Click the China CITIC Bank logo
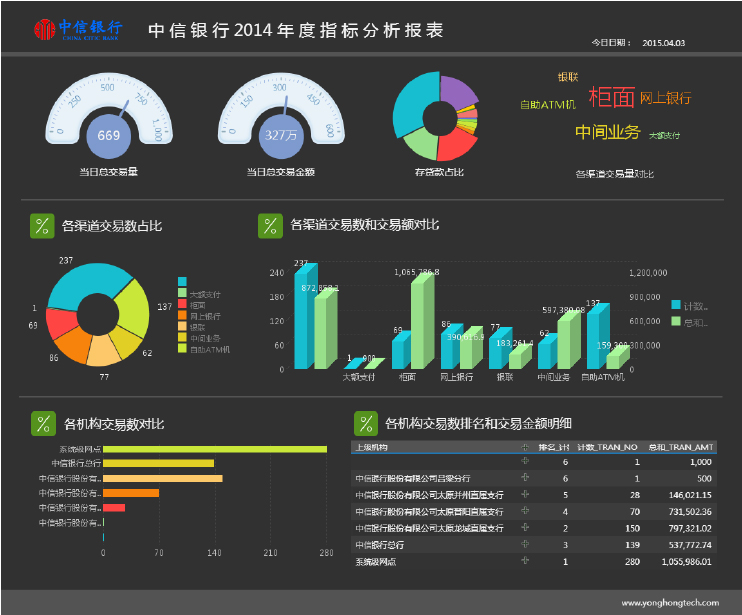742x615 pixels. [x=78, y=30]
